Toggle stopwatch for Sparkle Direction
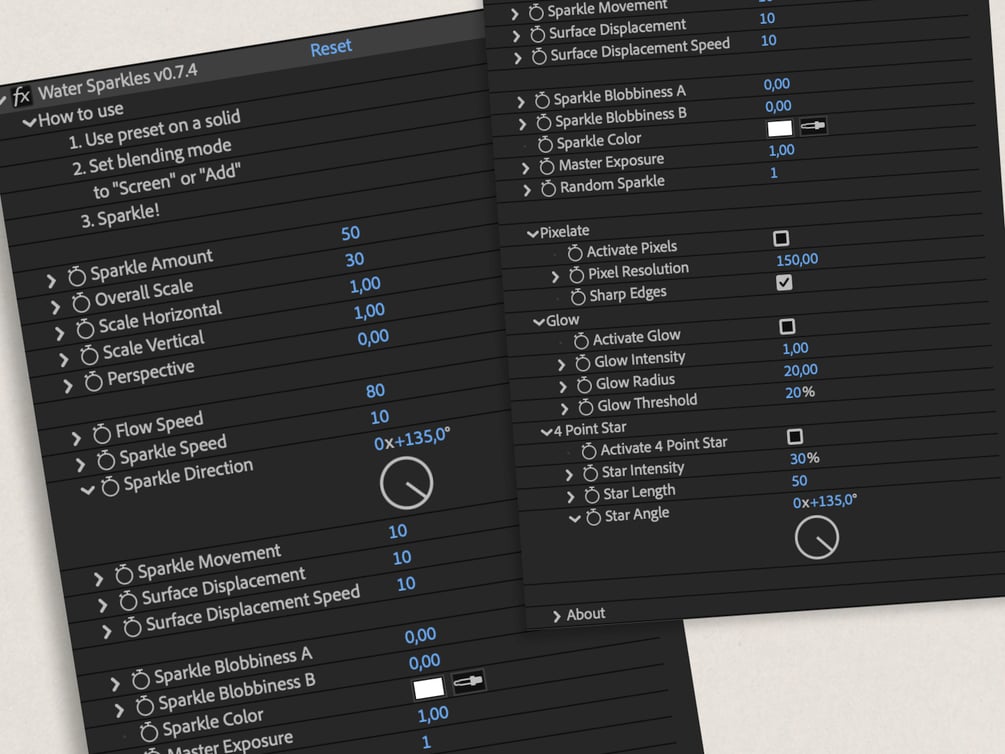The image size is (1005, 754). 110,486
